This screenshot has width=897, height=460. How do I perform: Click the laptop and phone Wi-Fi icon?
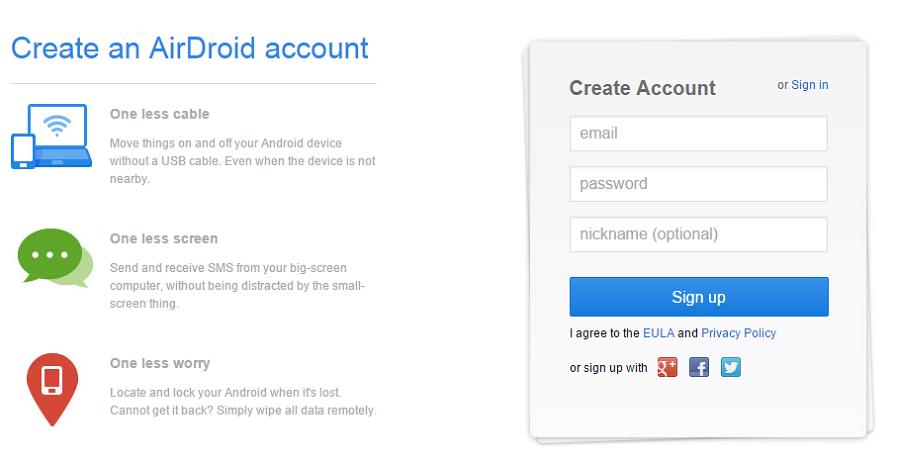click(x=51, y=136)
